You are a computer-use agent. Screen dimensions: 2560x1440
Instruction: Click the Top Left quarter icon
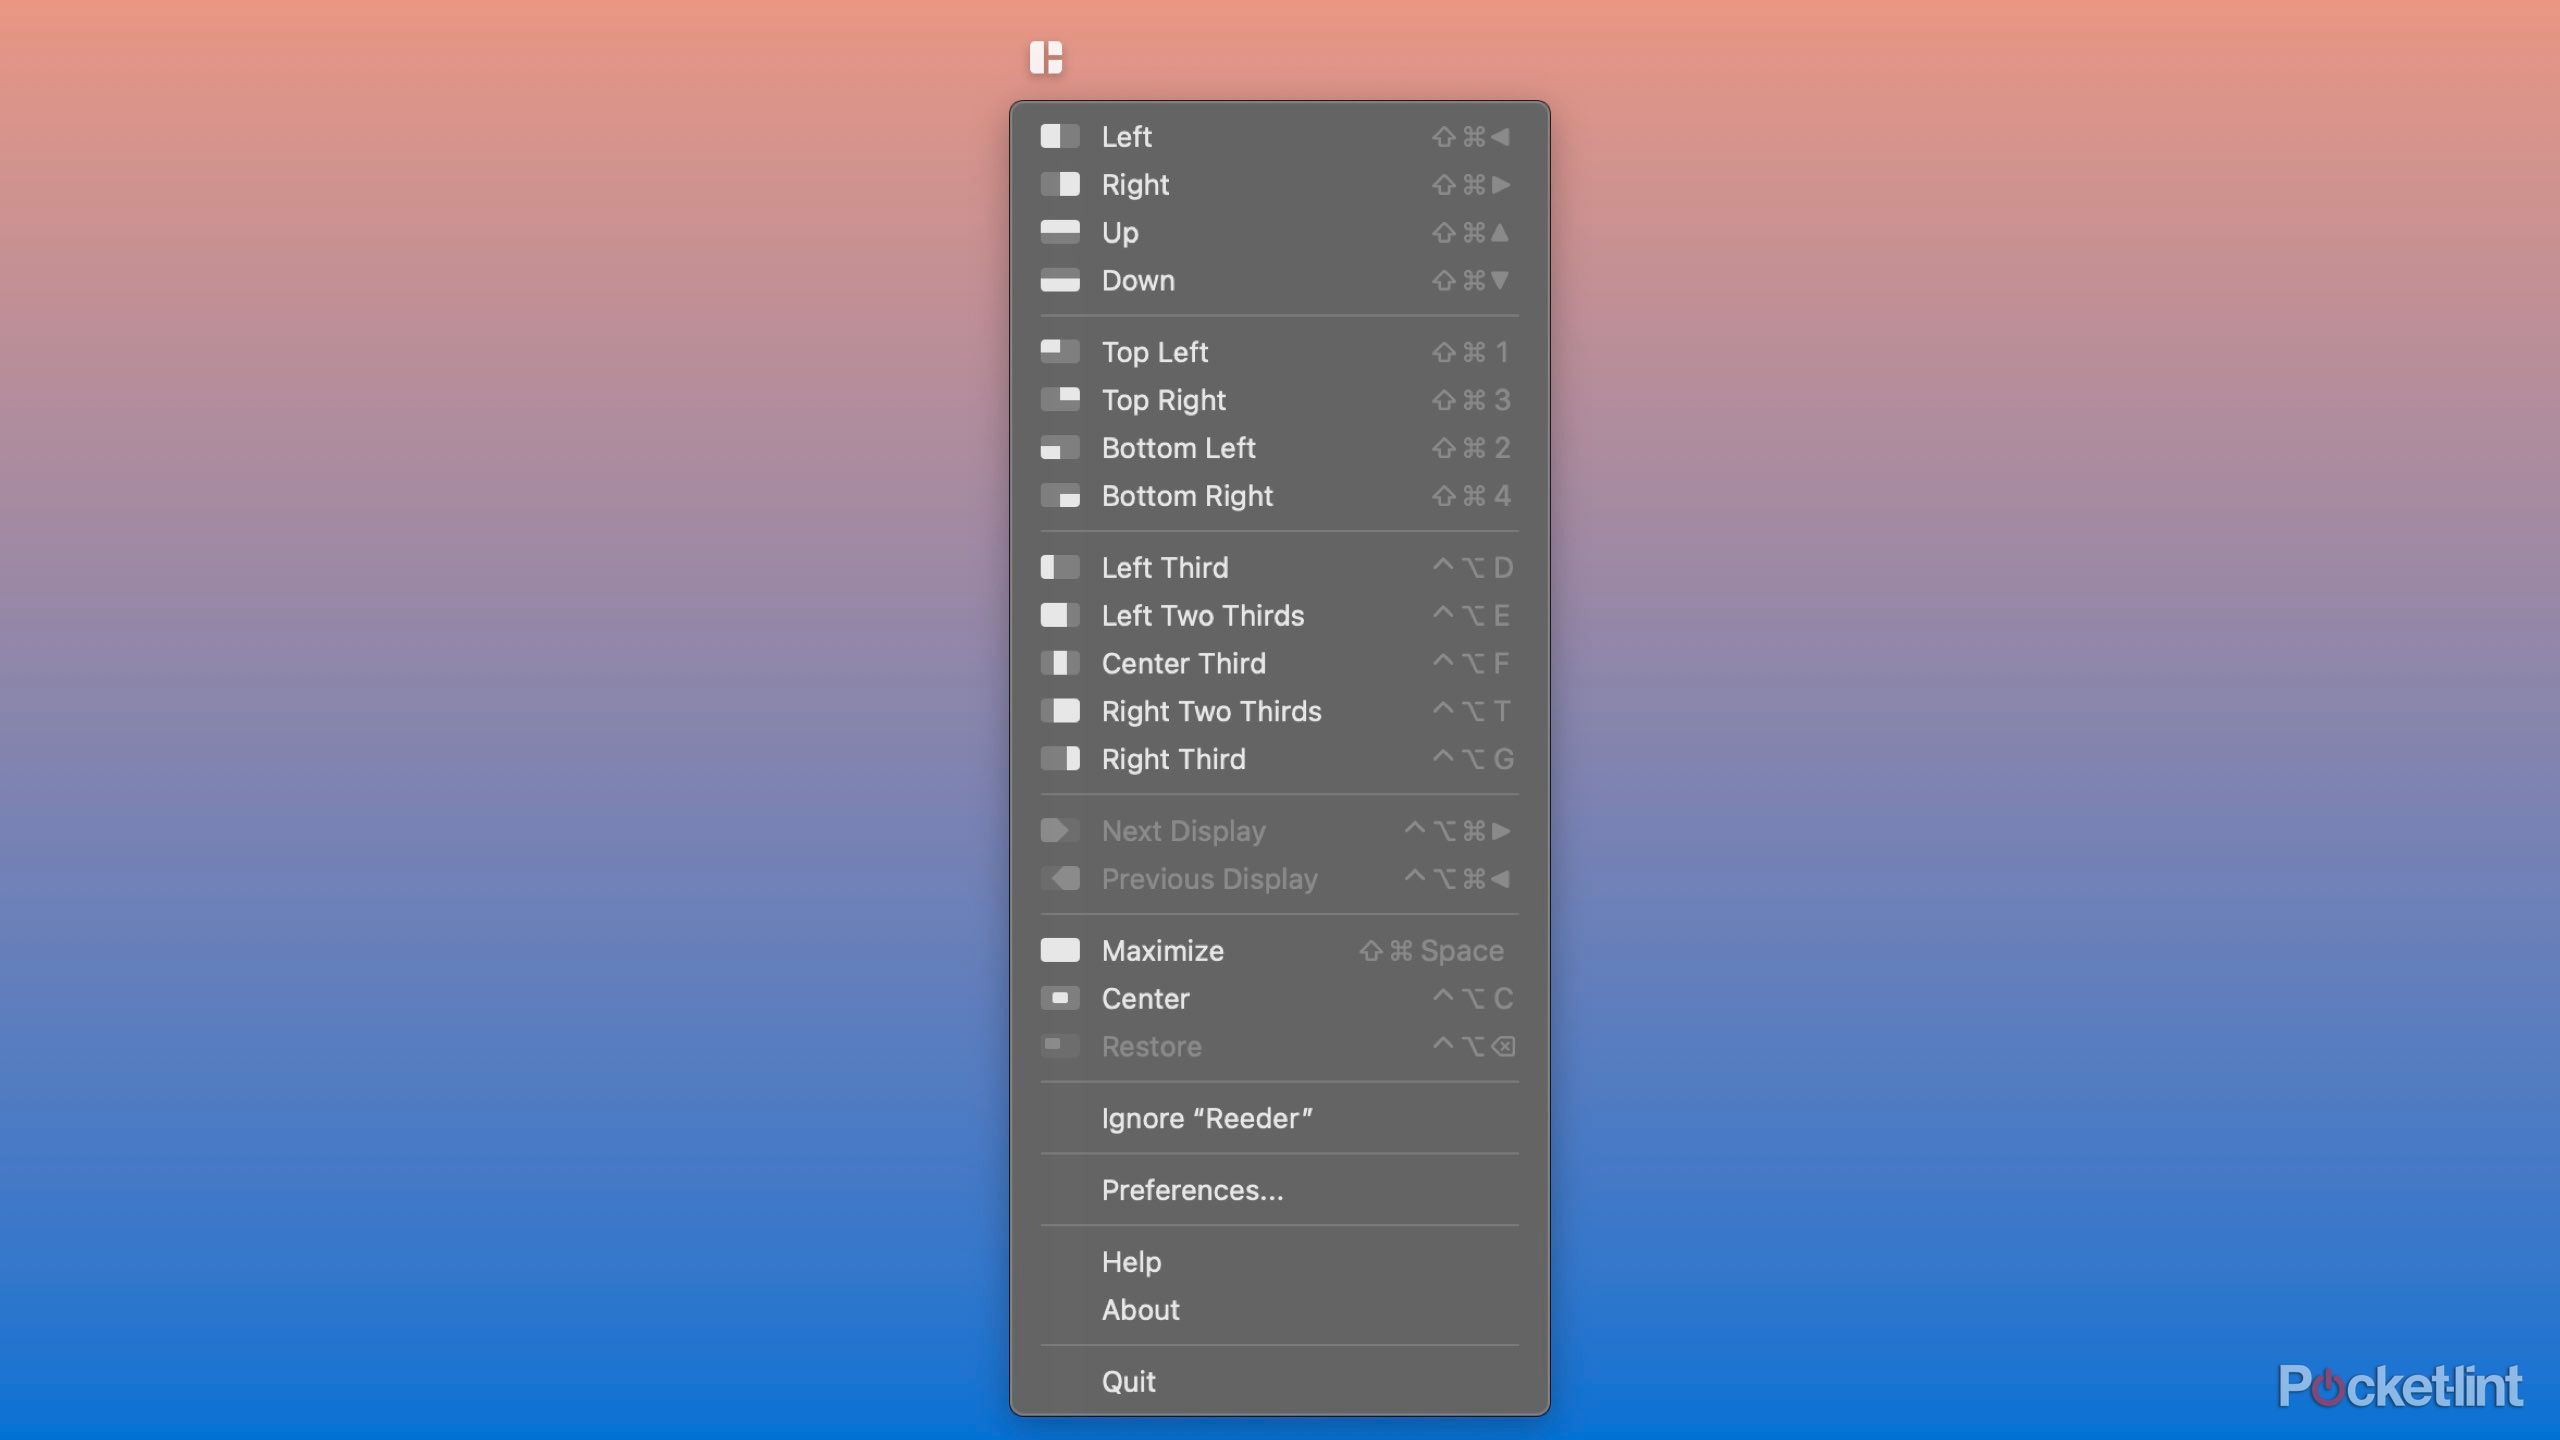point(1061,352)
